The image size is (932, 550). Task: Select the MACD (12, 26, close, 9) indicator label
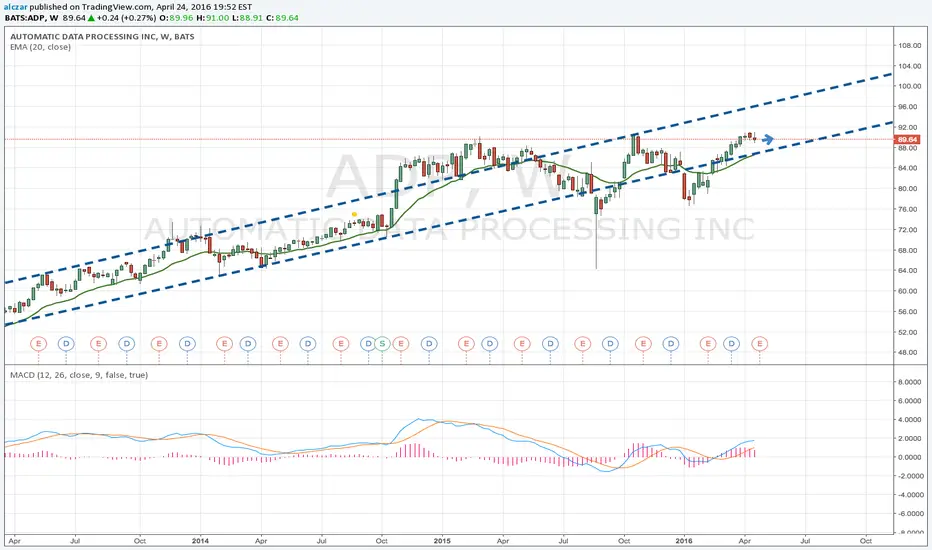(x=79, y=375)
